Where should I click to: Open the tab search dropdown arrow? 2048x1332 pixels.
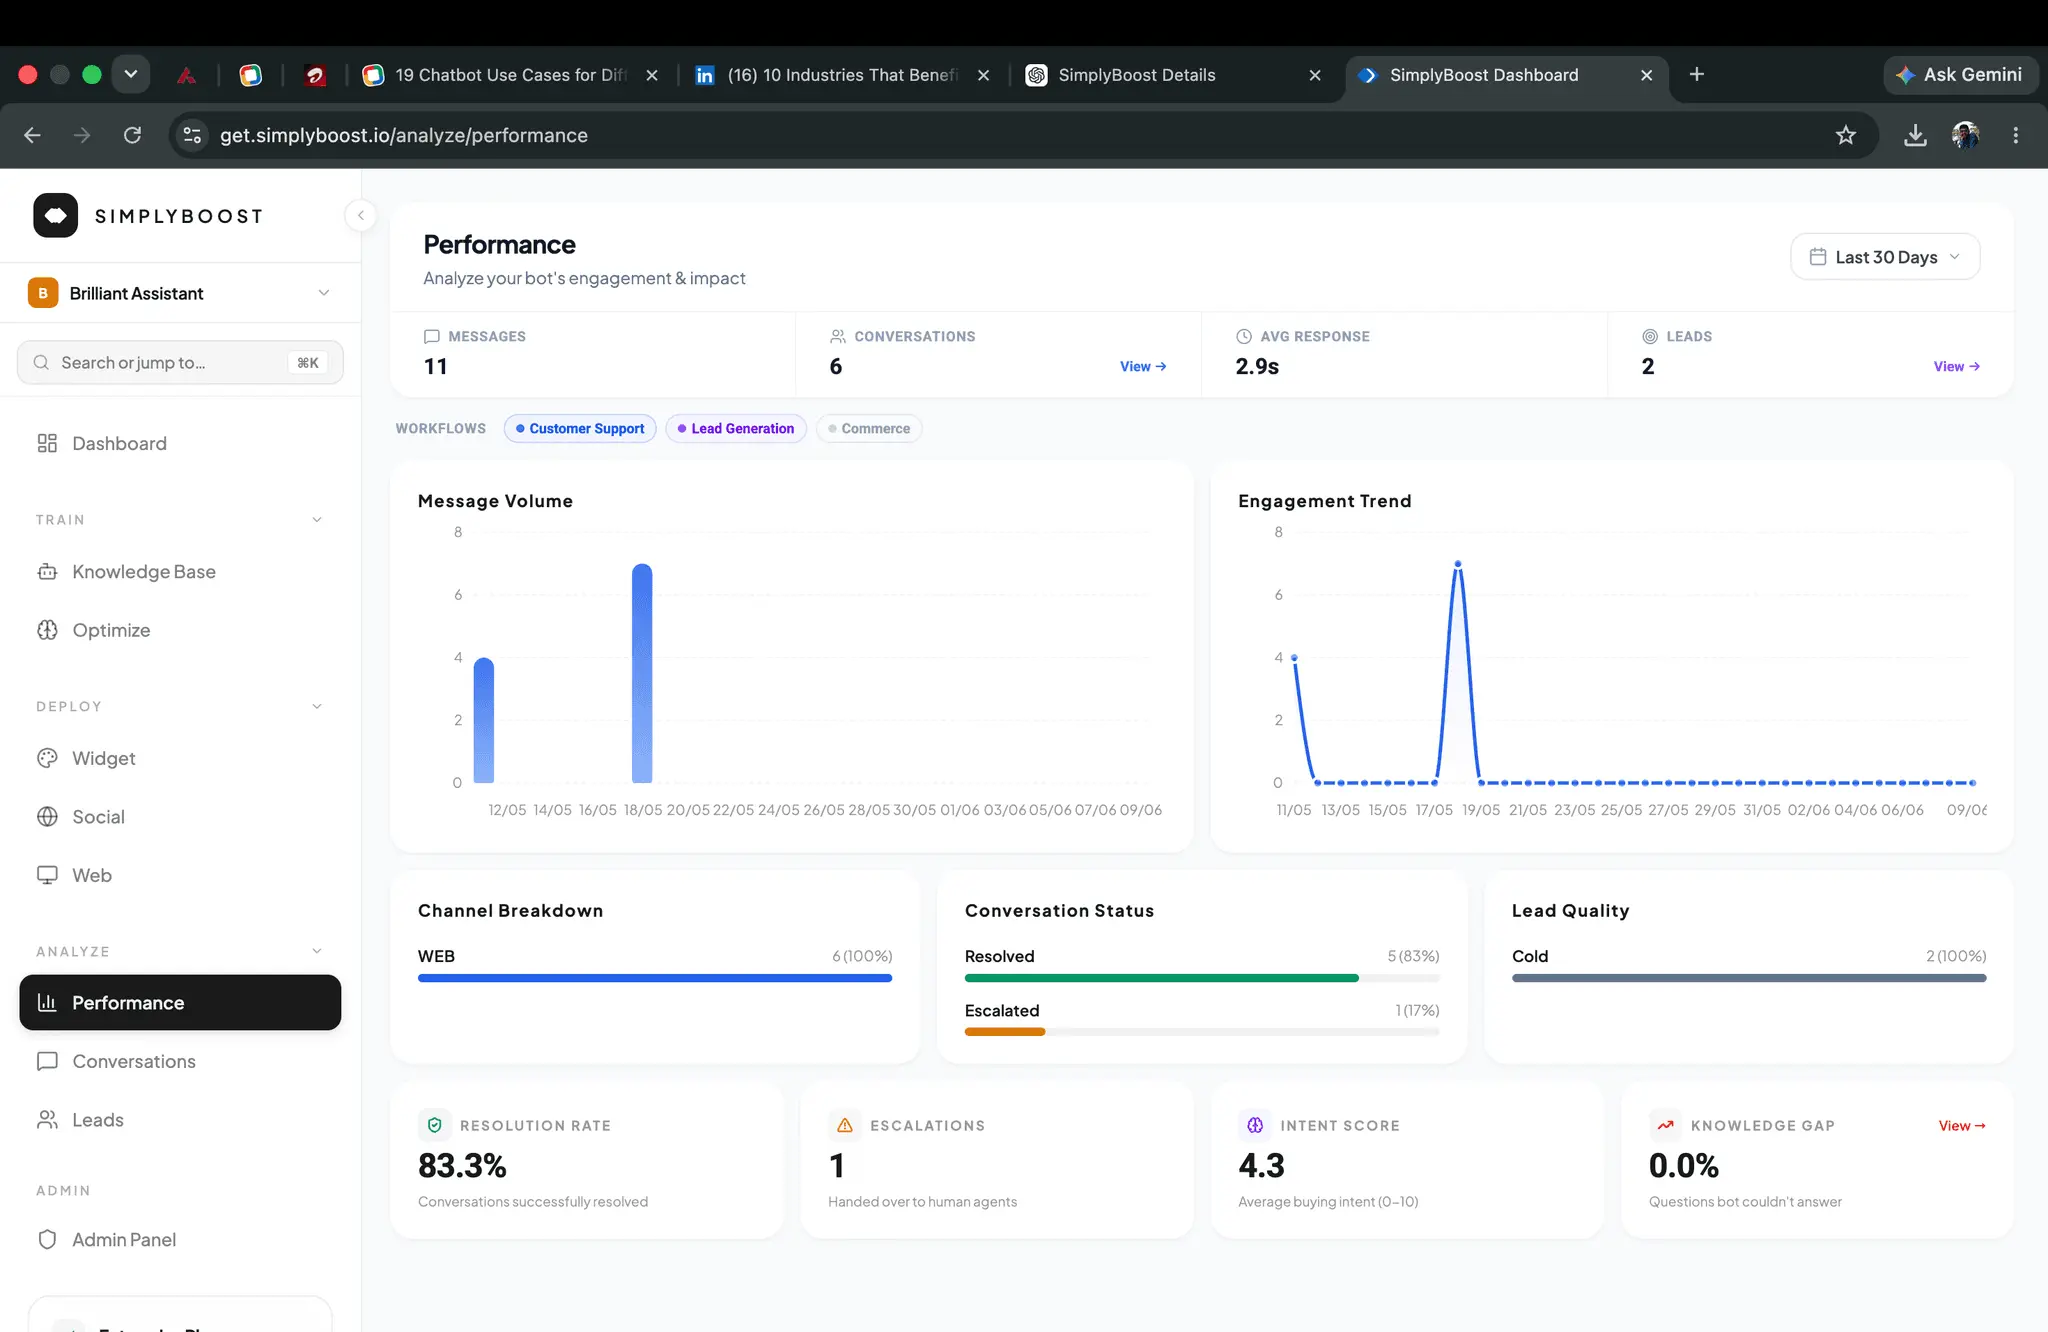tap(131, 74)
